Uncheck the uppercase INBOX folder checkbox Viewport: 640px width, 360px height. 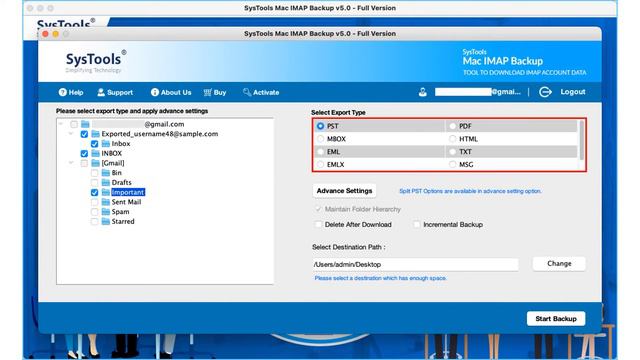point(84,153)
